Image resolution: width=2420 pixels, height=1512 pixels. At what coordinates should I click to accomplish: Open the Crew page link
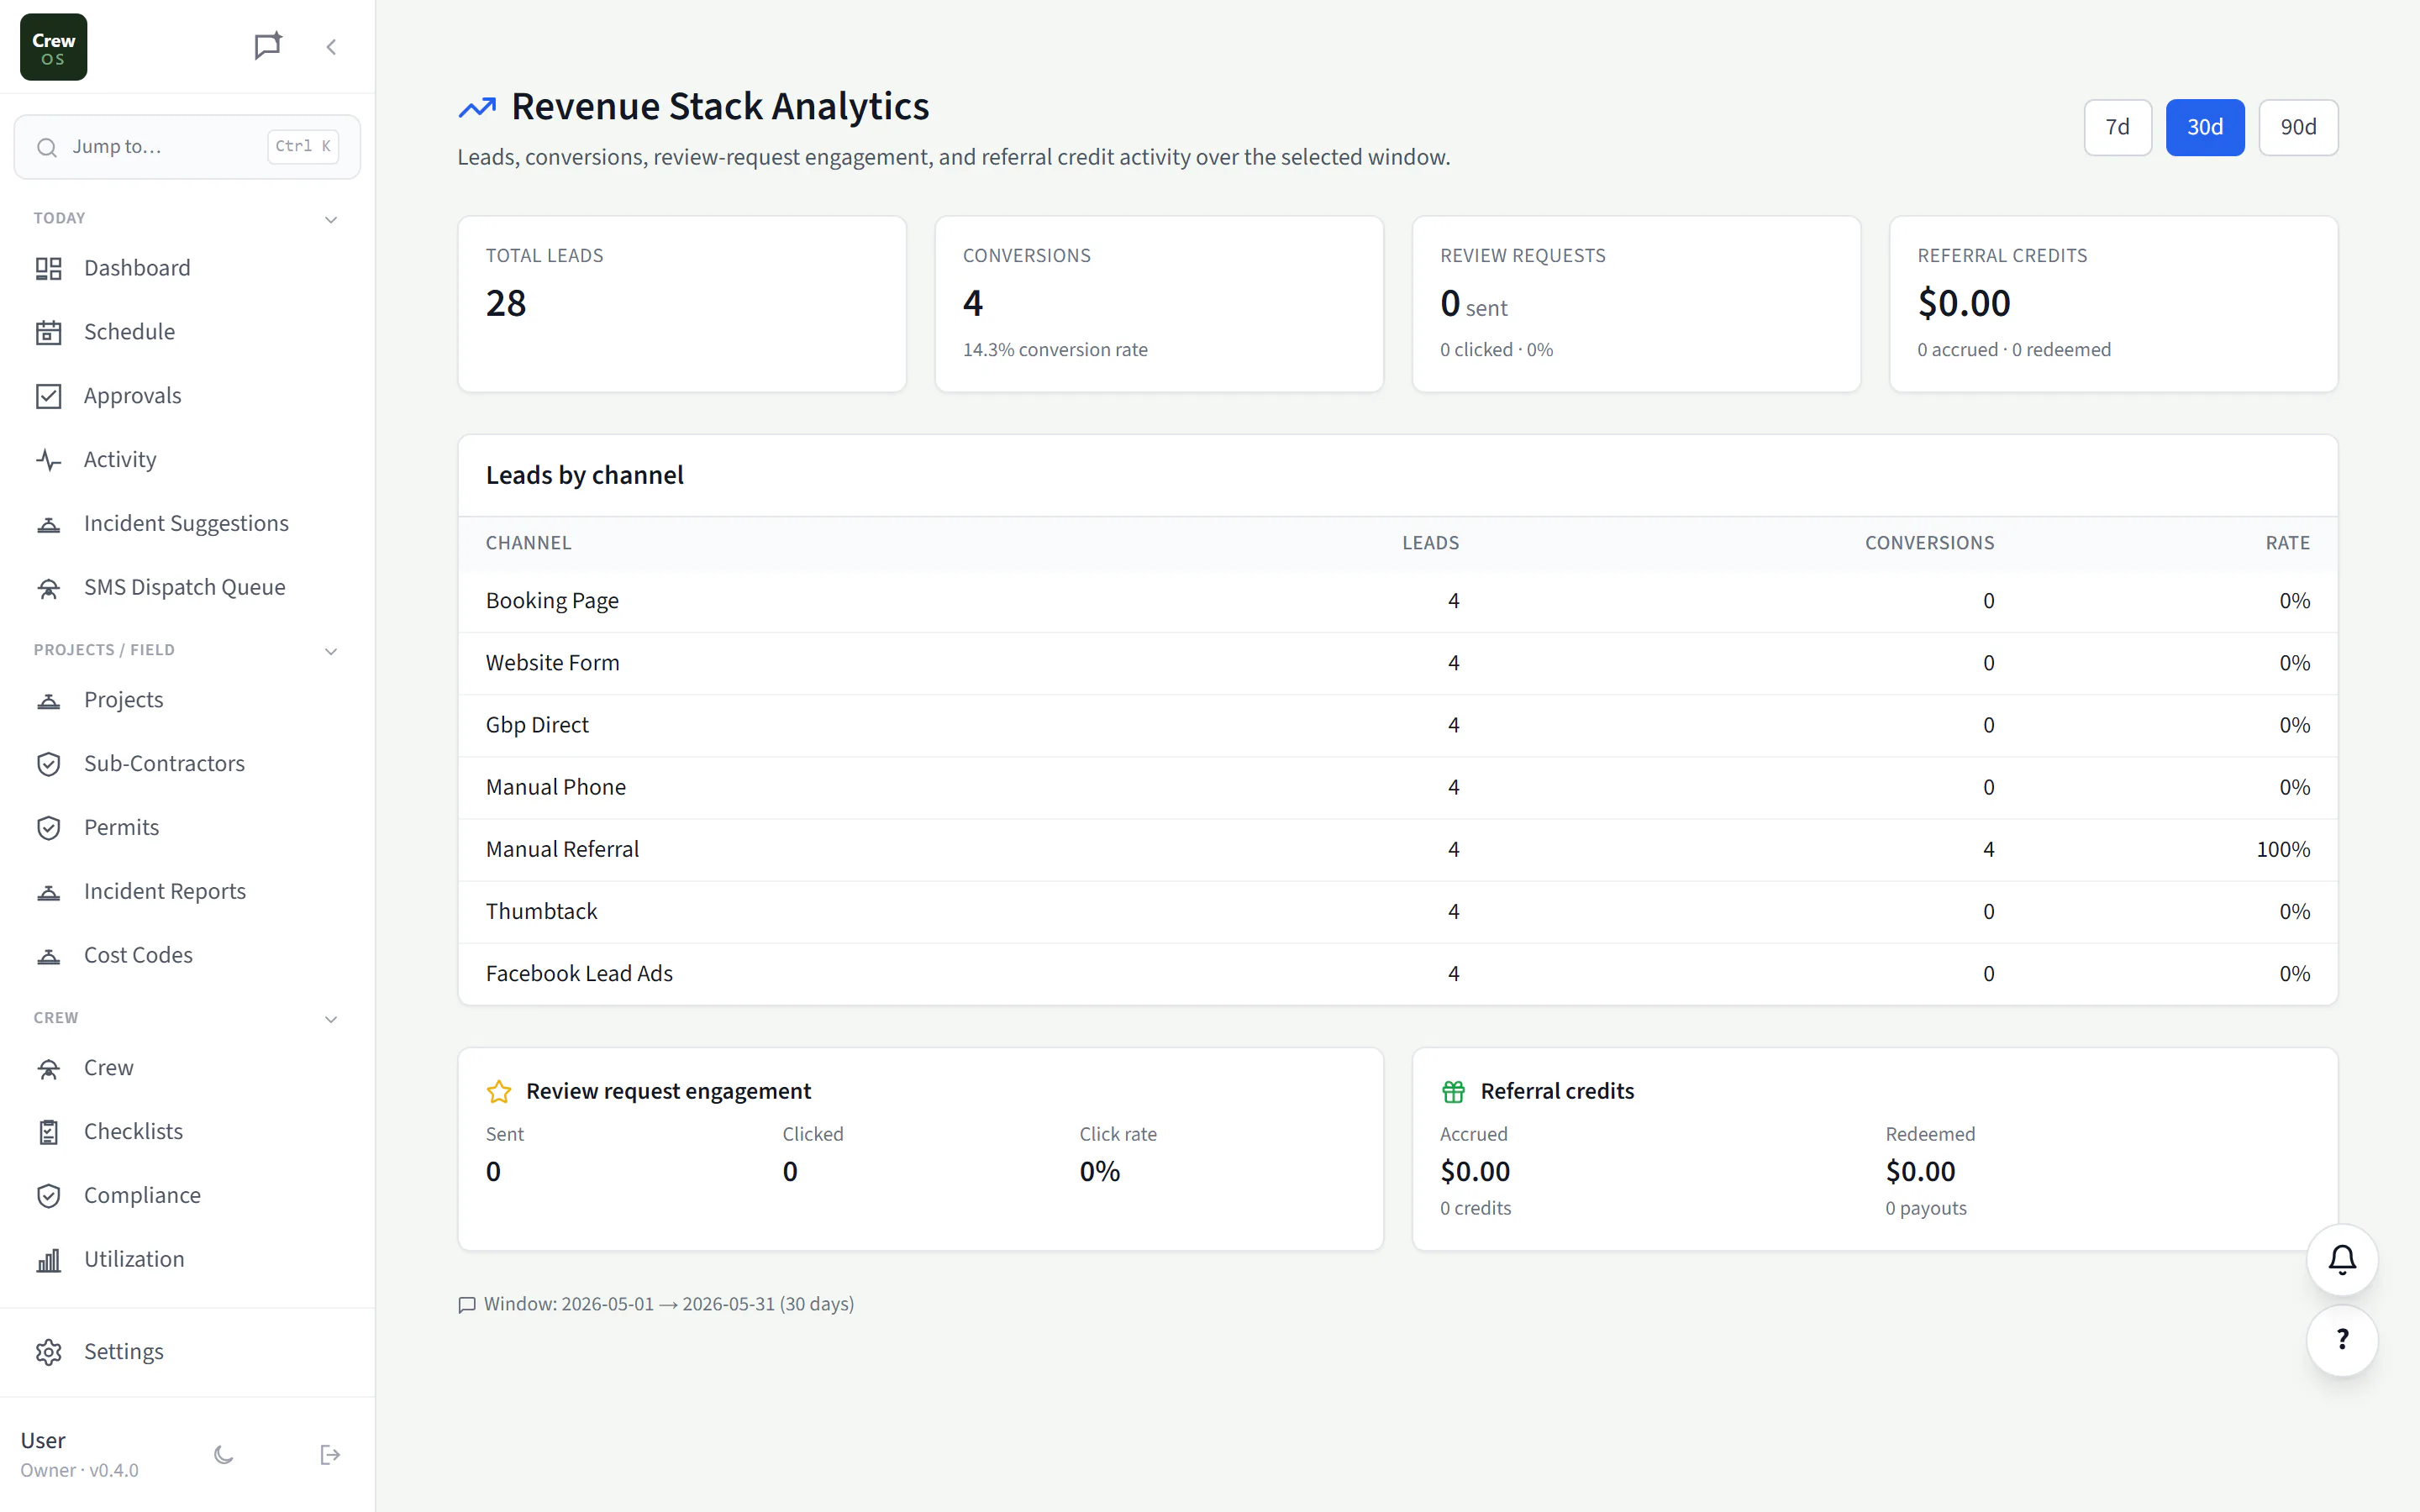[187, 1068]
